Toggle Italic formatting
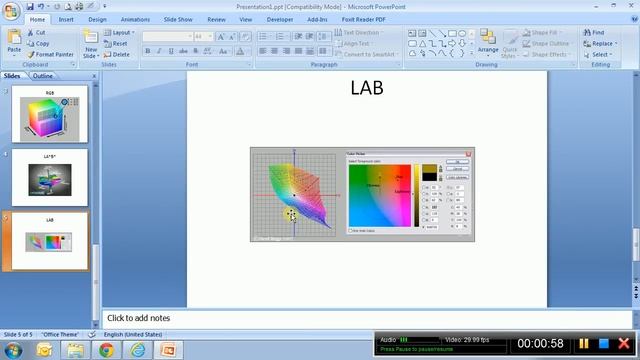 point(159,51)
